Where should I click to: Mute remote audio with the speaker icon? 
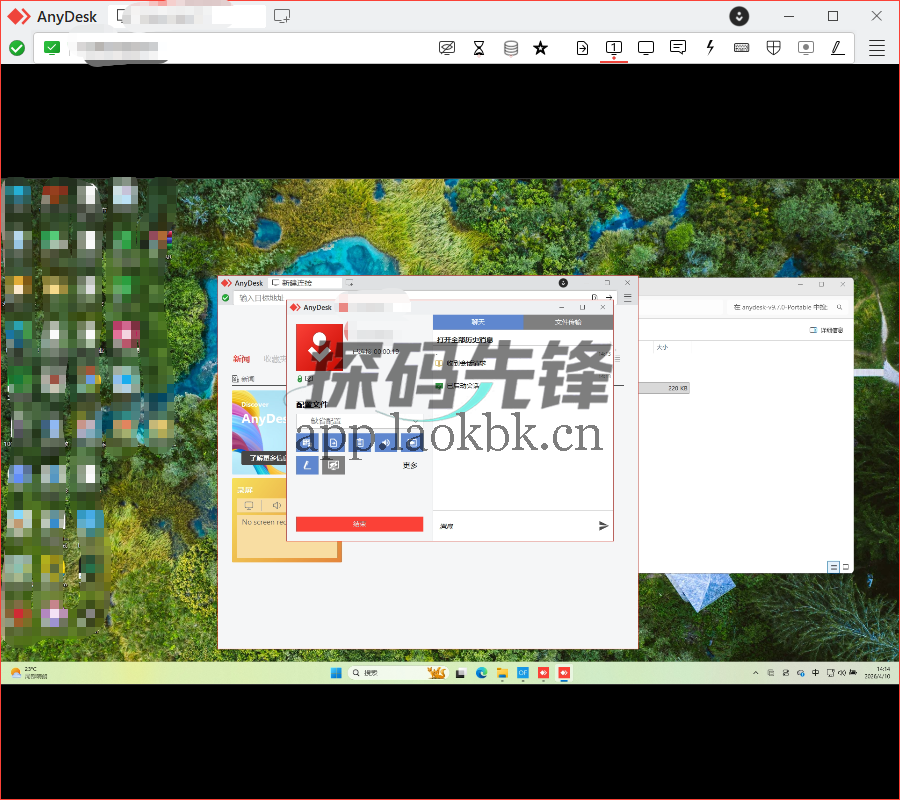[385, 441]
